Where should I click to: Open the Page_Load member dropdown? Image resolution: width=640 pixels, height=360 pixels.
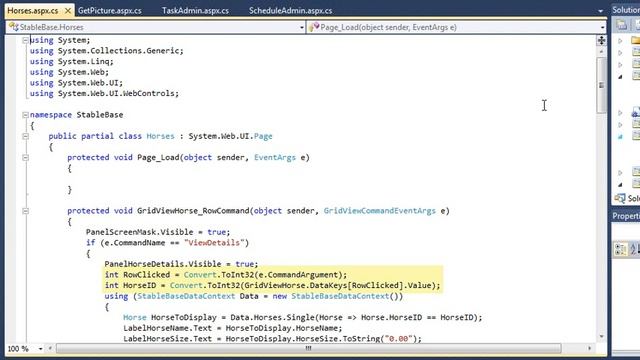click(x=602, y=28)
